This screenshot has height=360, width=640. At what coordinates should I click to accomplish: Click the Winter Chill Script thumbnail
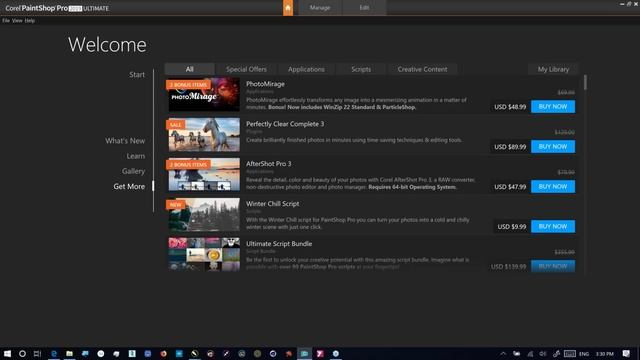click(204, 215)
